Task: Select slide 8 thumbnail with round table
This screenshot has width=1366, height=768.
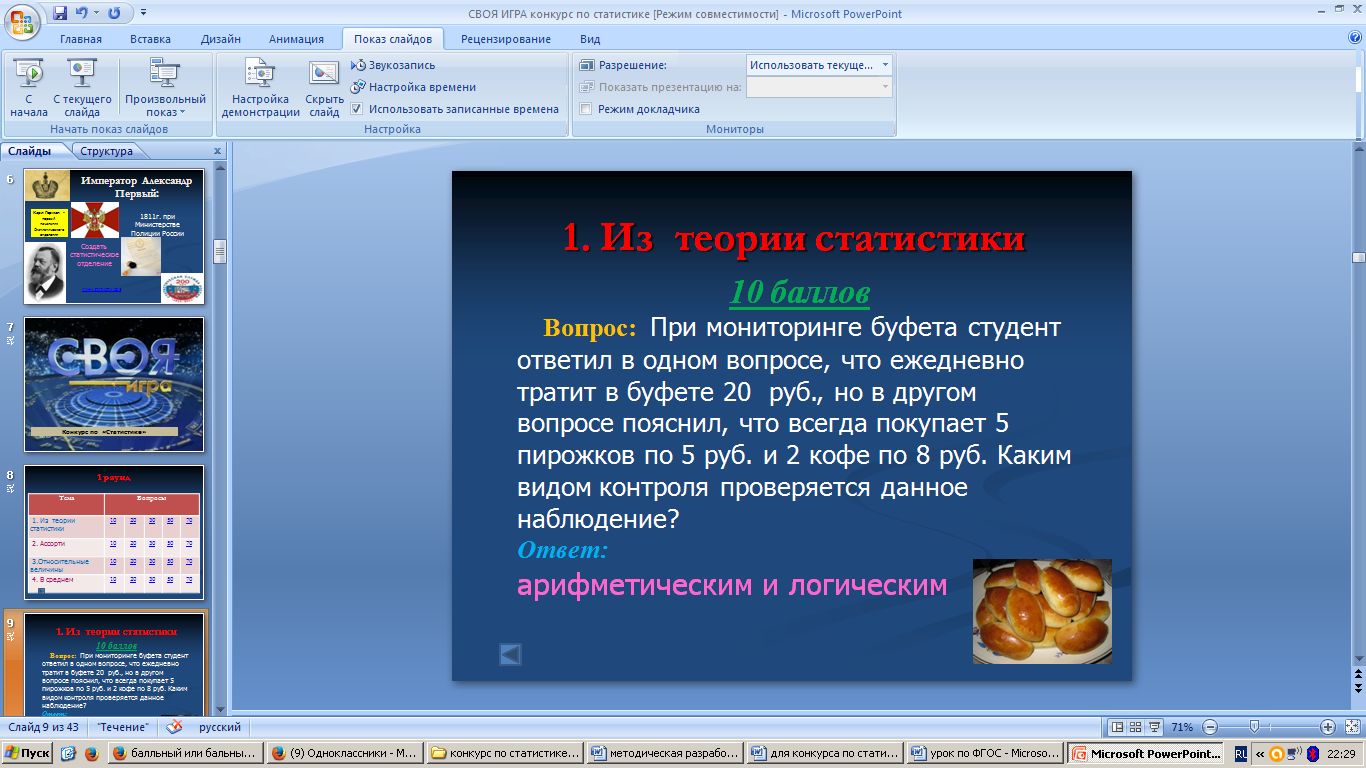Action: coord(114,532)
